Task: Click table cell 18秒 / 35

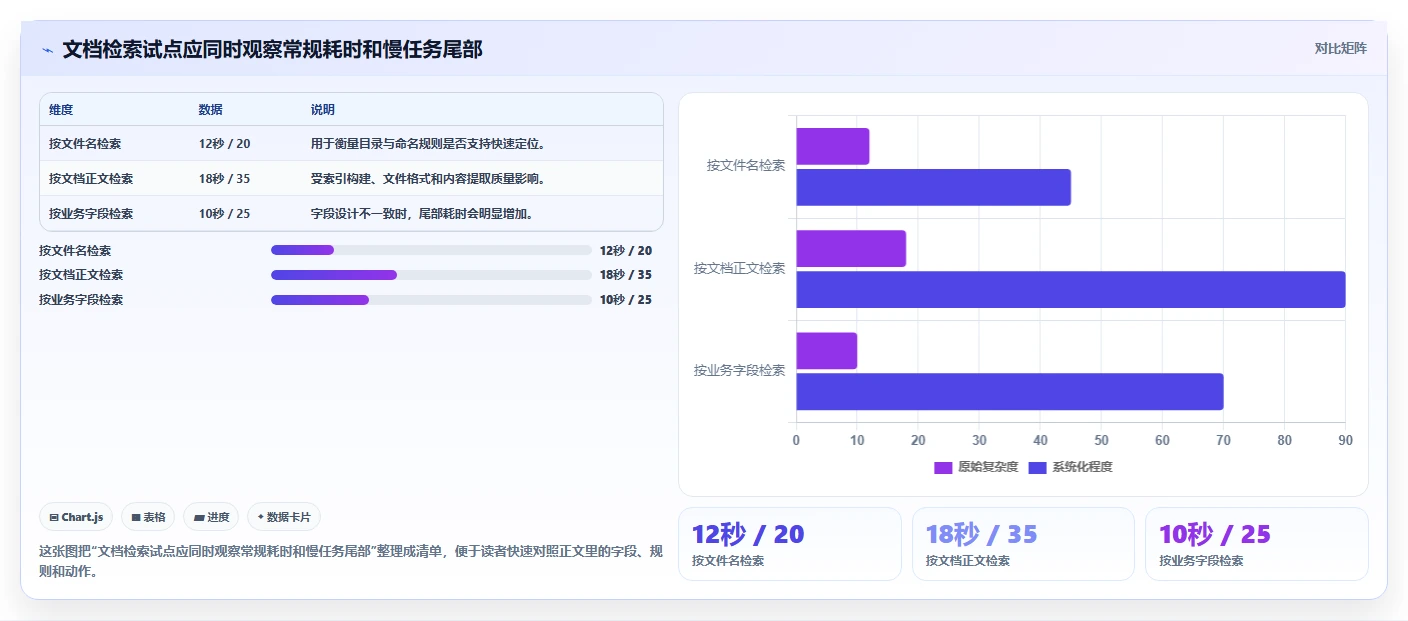Action: pyautogui.click(x=225, y=179)
